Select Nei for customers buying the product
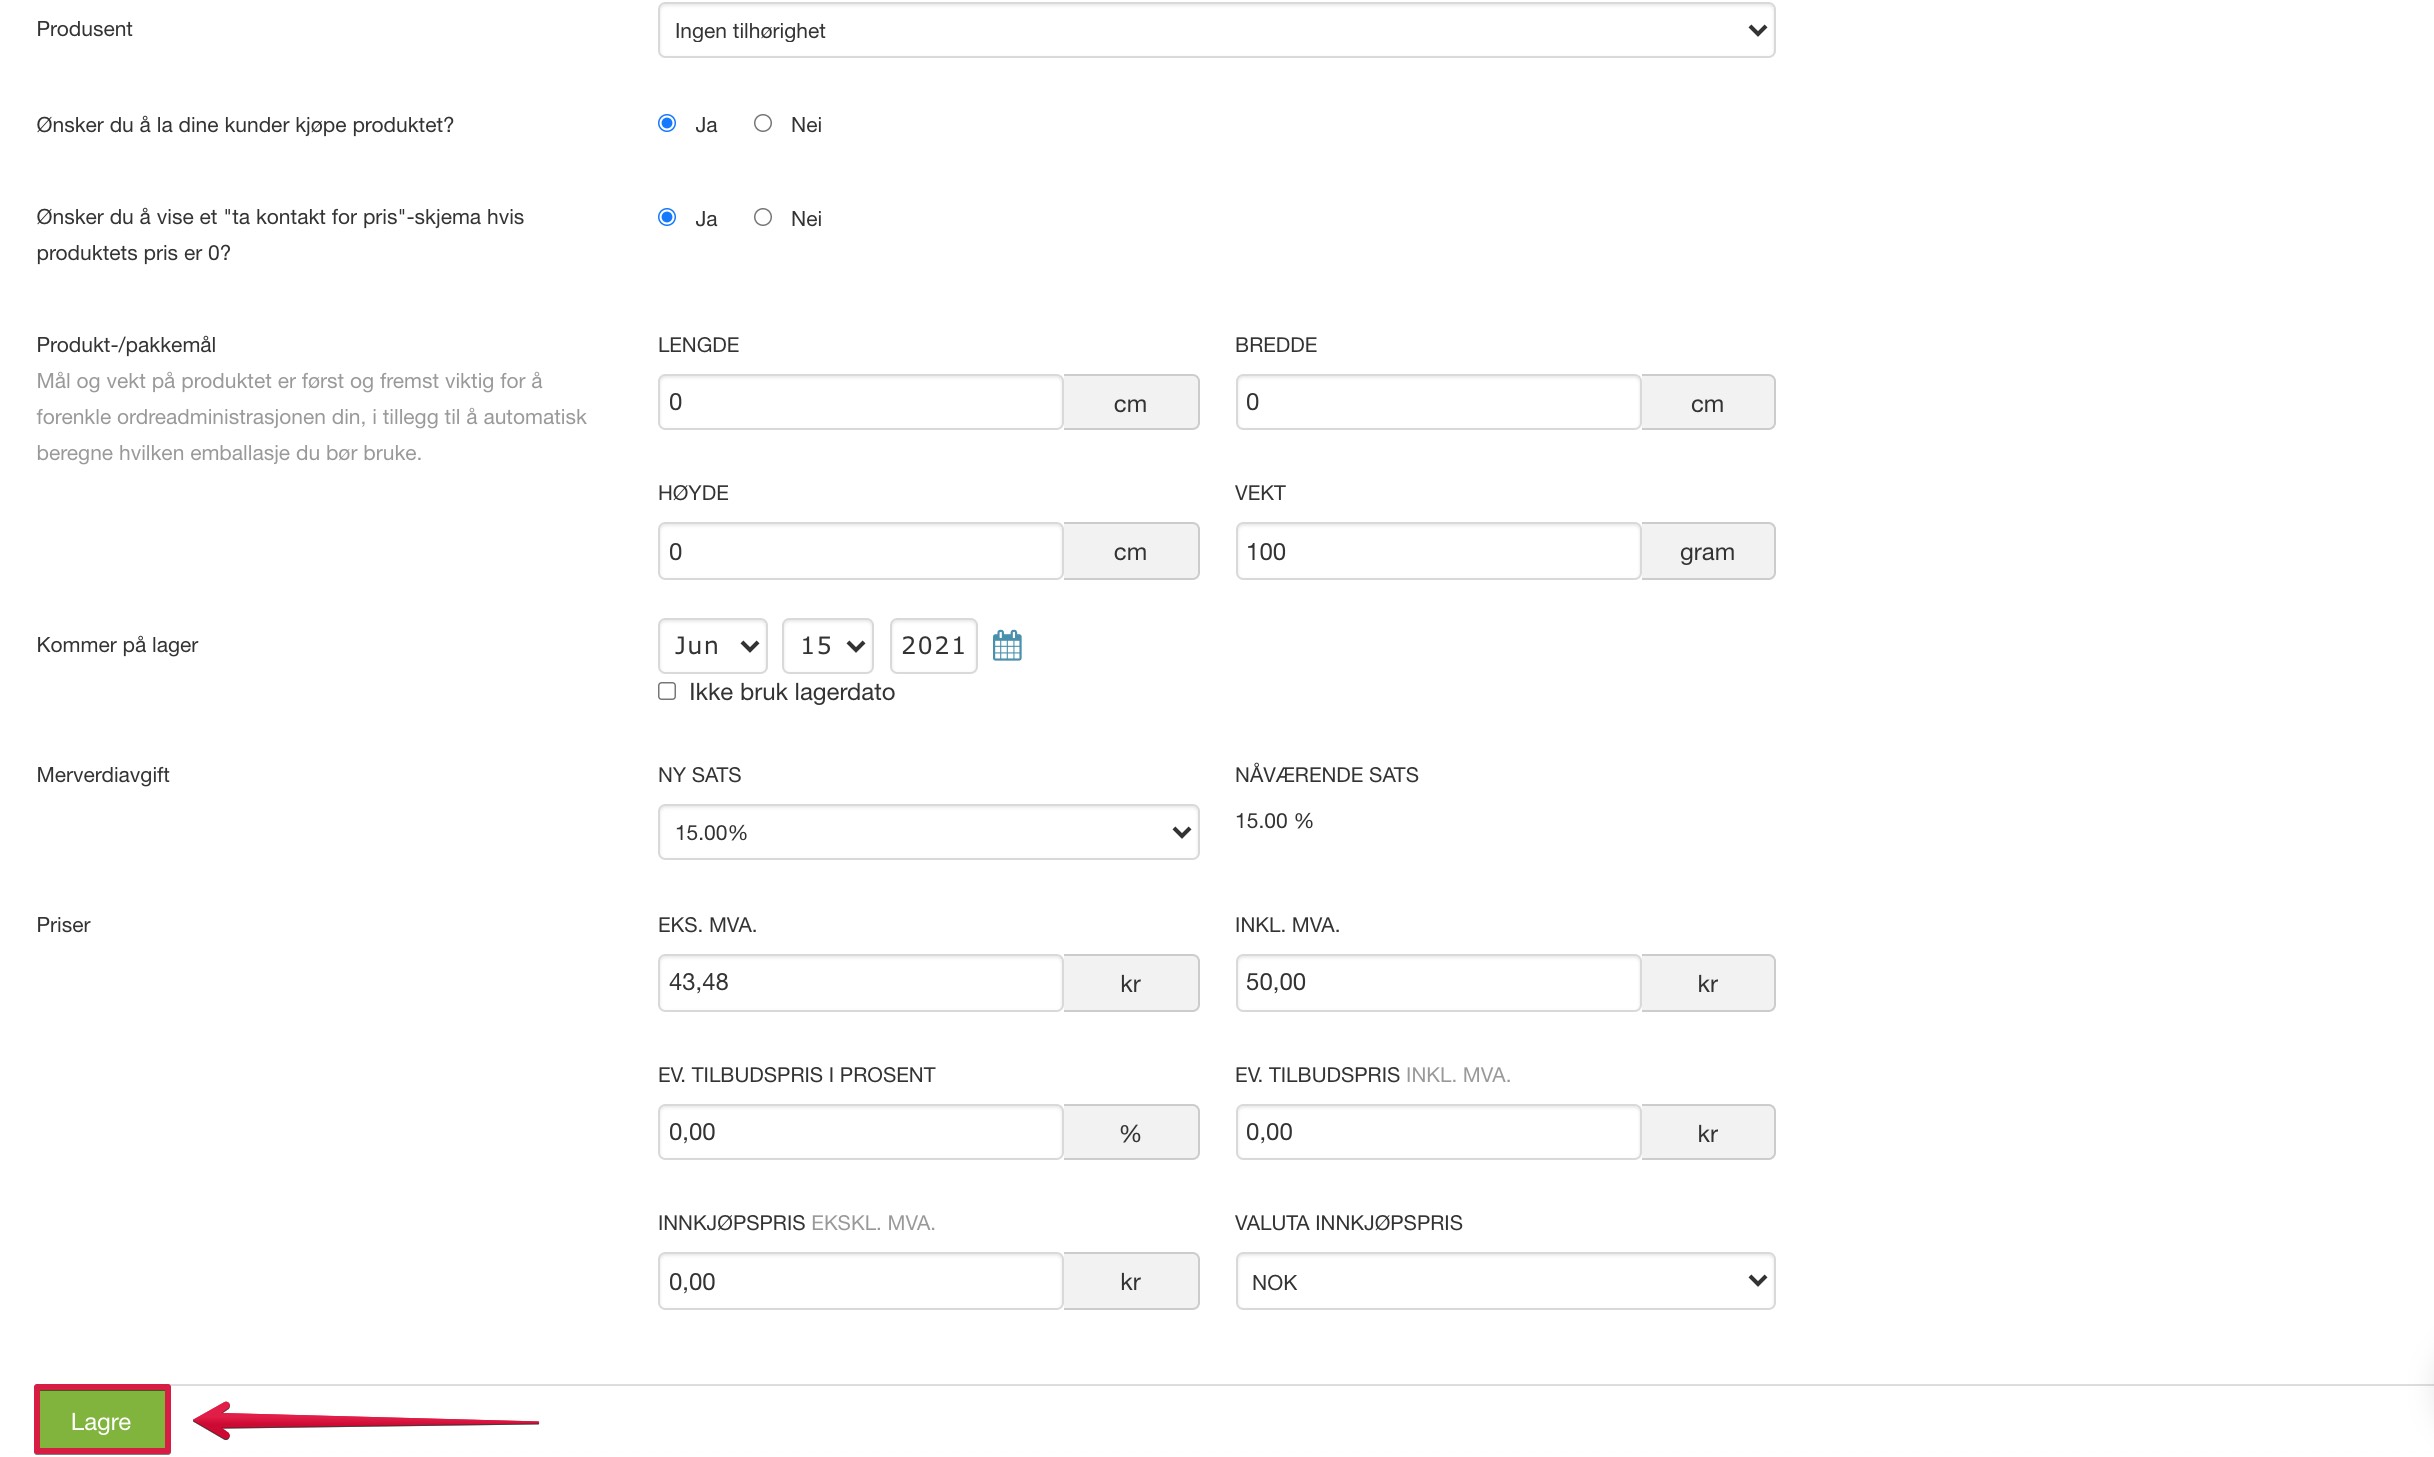 click(763, 124)
